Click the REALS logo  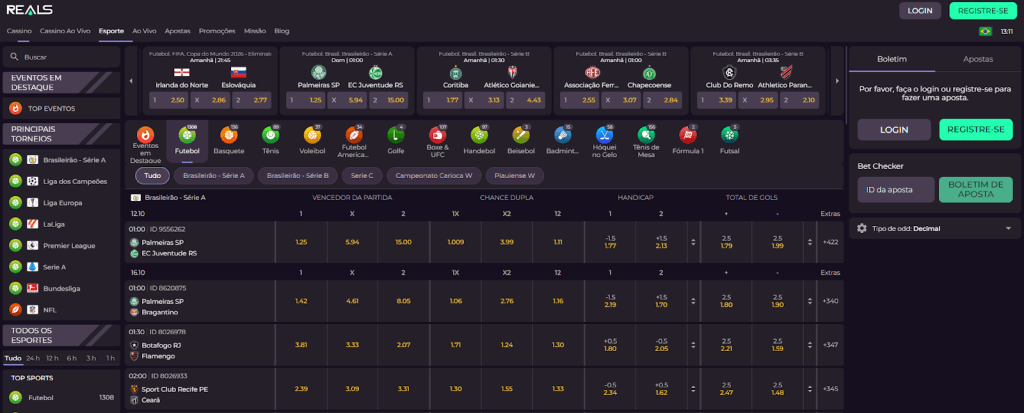click(x=30, y=10)
